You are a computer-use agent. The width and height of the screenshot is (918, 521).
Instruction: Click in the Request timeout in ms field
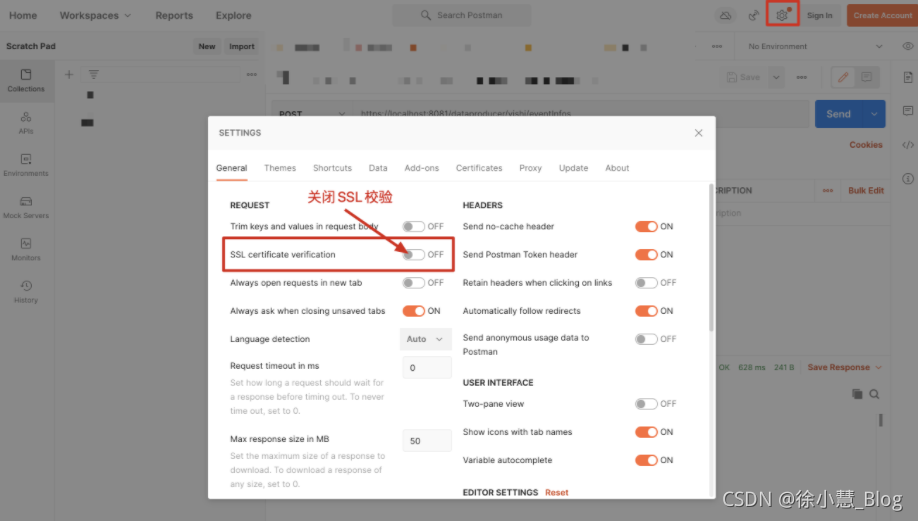point(427,368)
